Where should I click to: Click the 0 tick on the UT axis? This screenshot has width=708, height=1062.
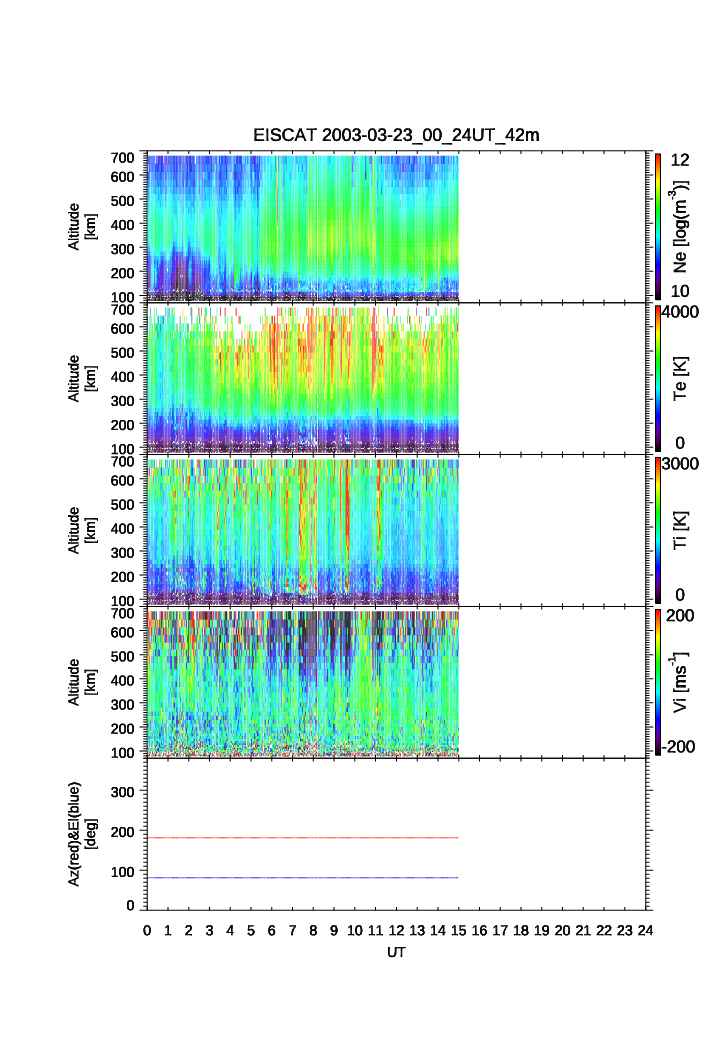pyautogui.click(x=147, y=930)
